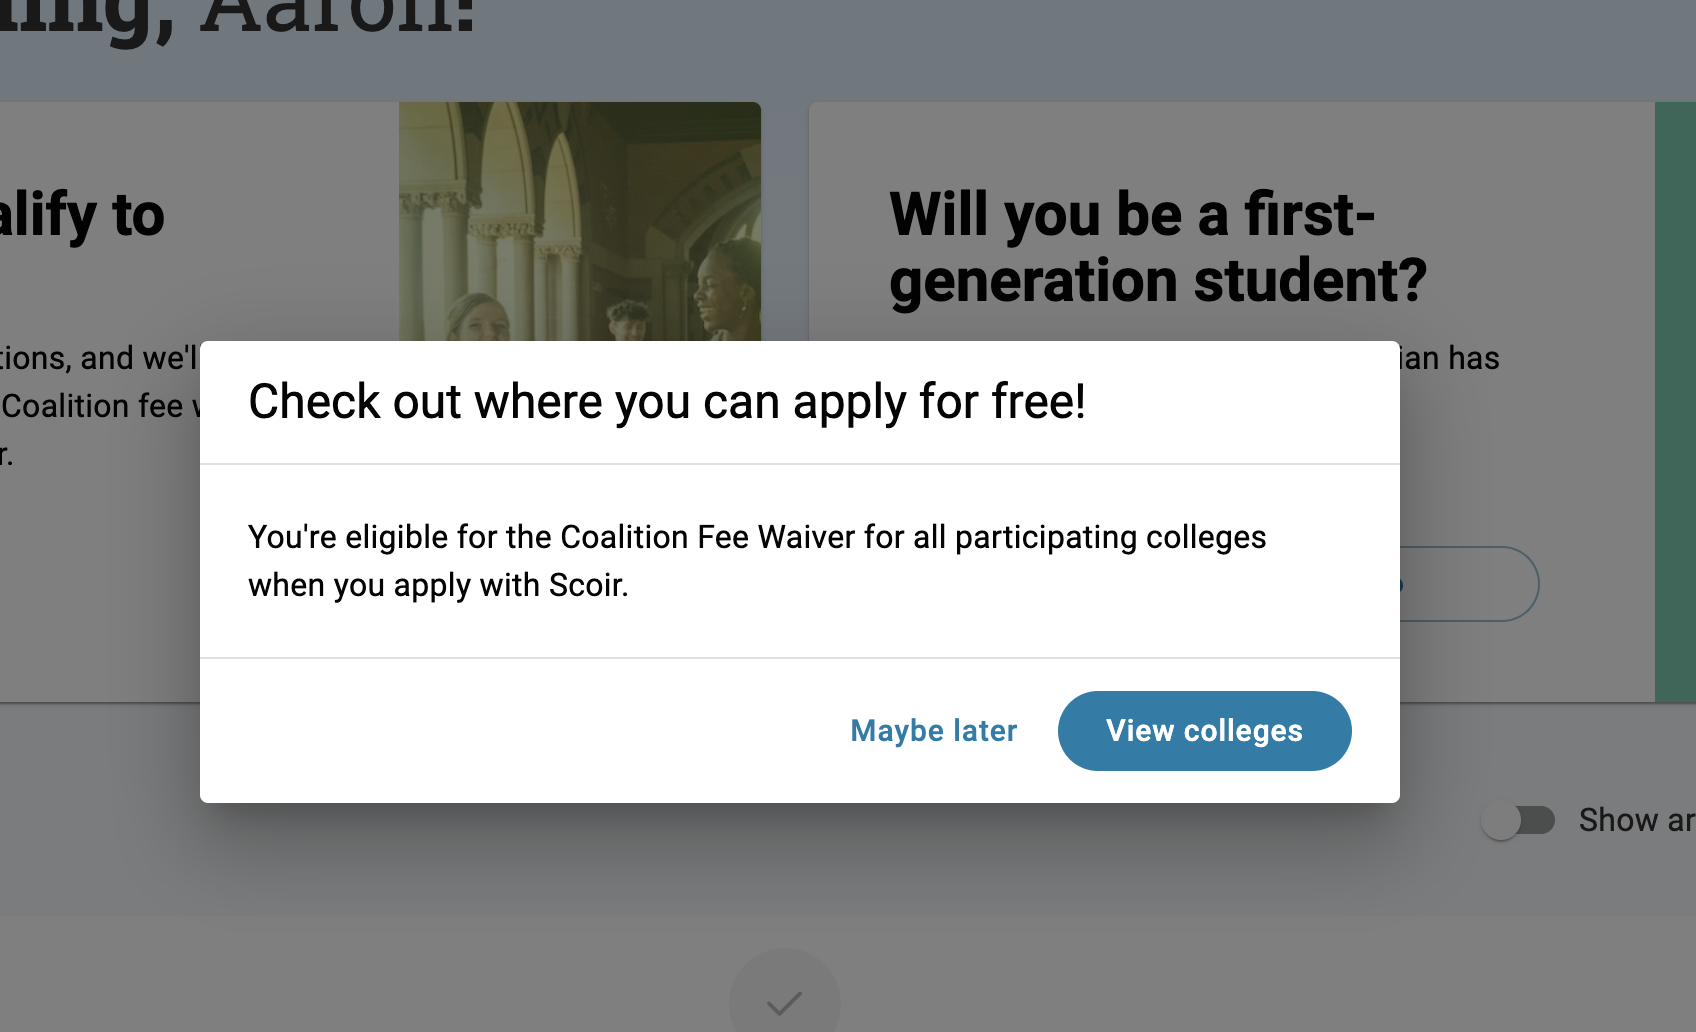Click the Aaron greeting header text
The width and height of the screenshot is (1696, 1032).
237,18
